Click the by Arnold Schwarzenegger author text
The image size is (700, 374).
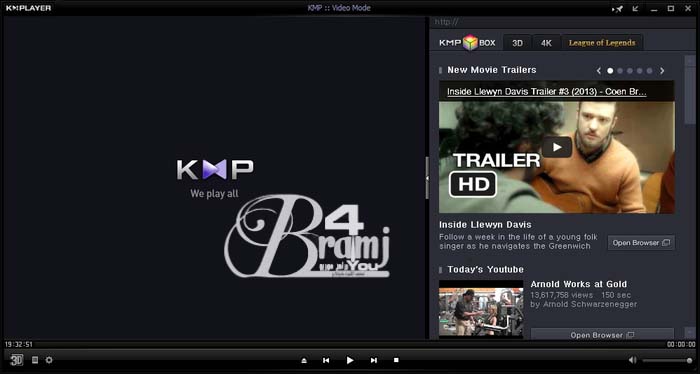[583, 304]
